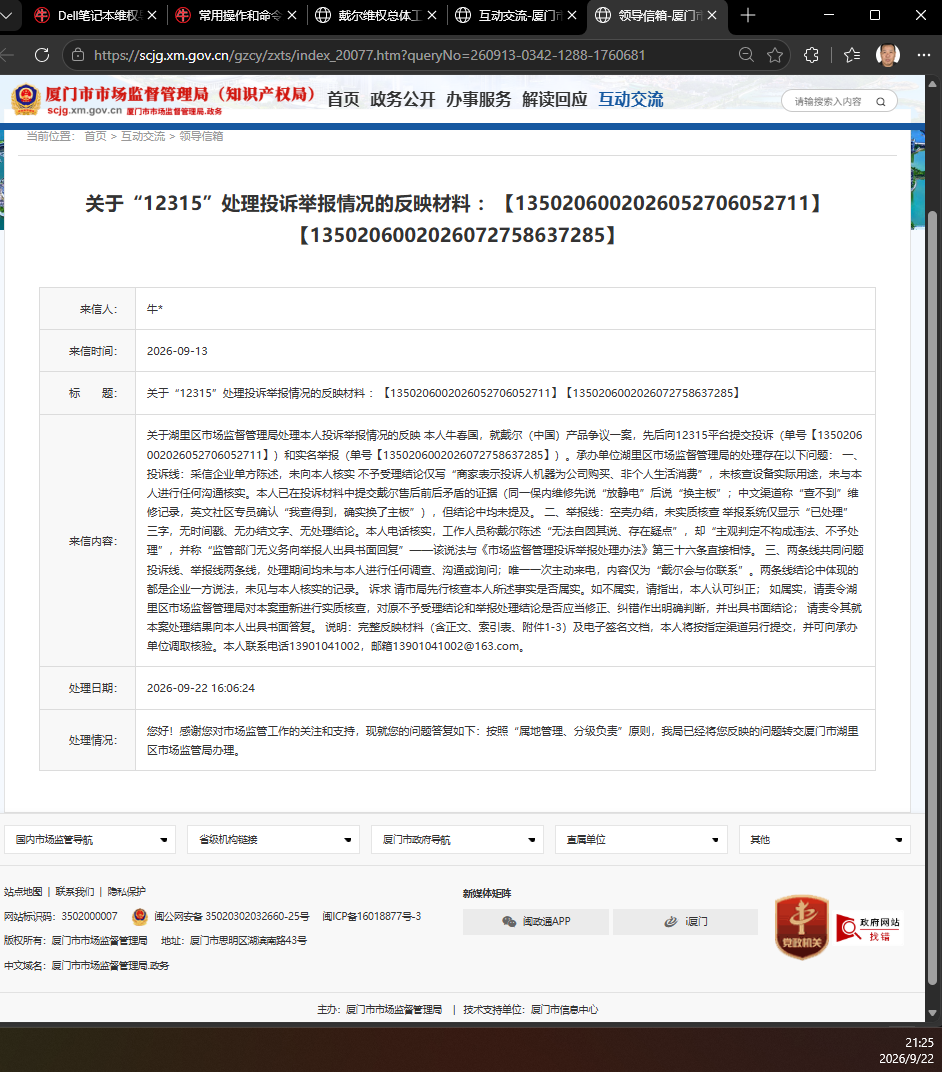Click the search magnifier in site search box
The width and height of the screenshot is (942, 1072).
coord(881,102)
